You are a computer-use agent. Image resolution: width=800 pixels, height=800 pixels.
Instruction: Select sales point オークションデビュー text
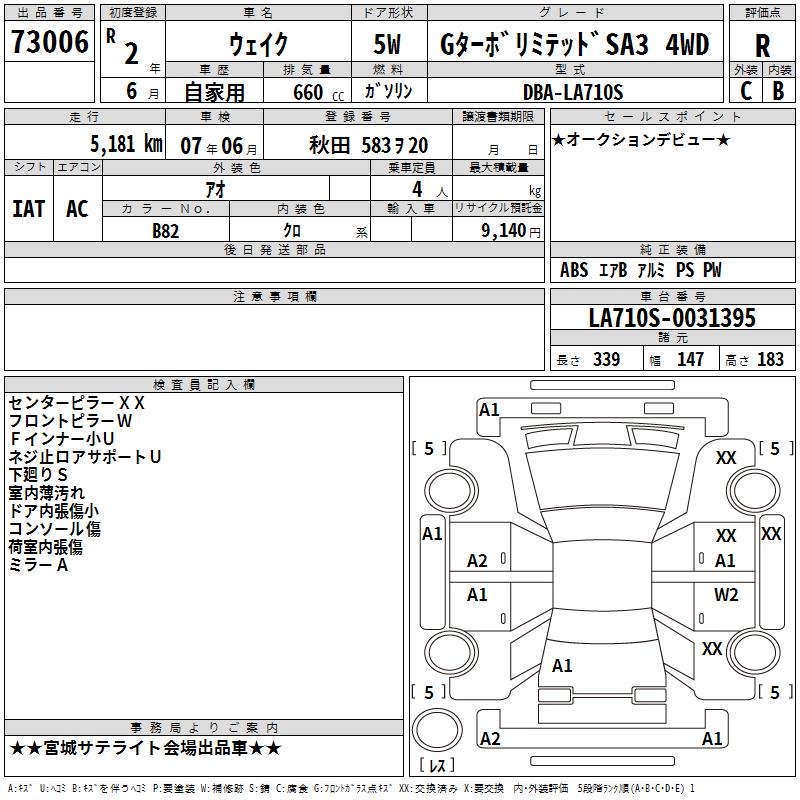click(641, 140)
